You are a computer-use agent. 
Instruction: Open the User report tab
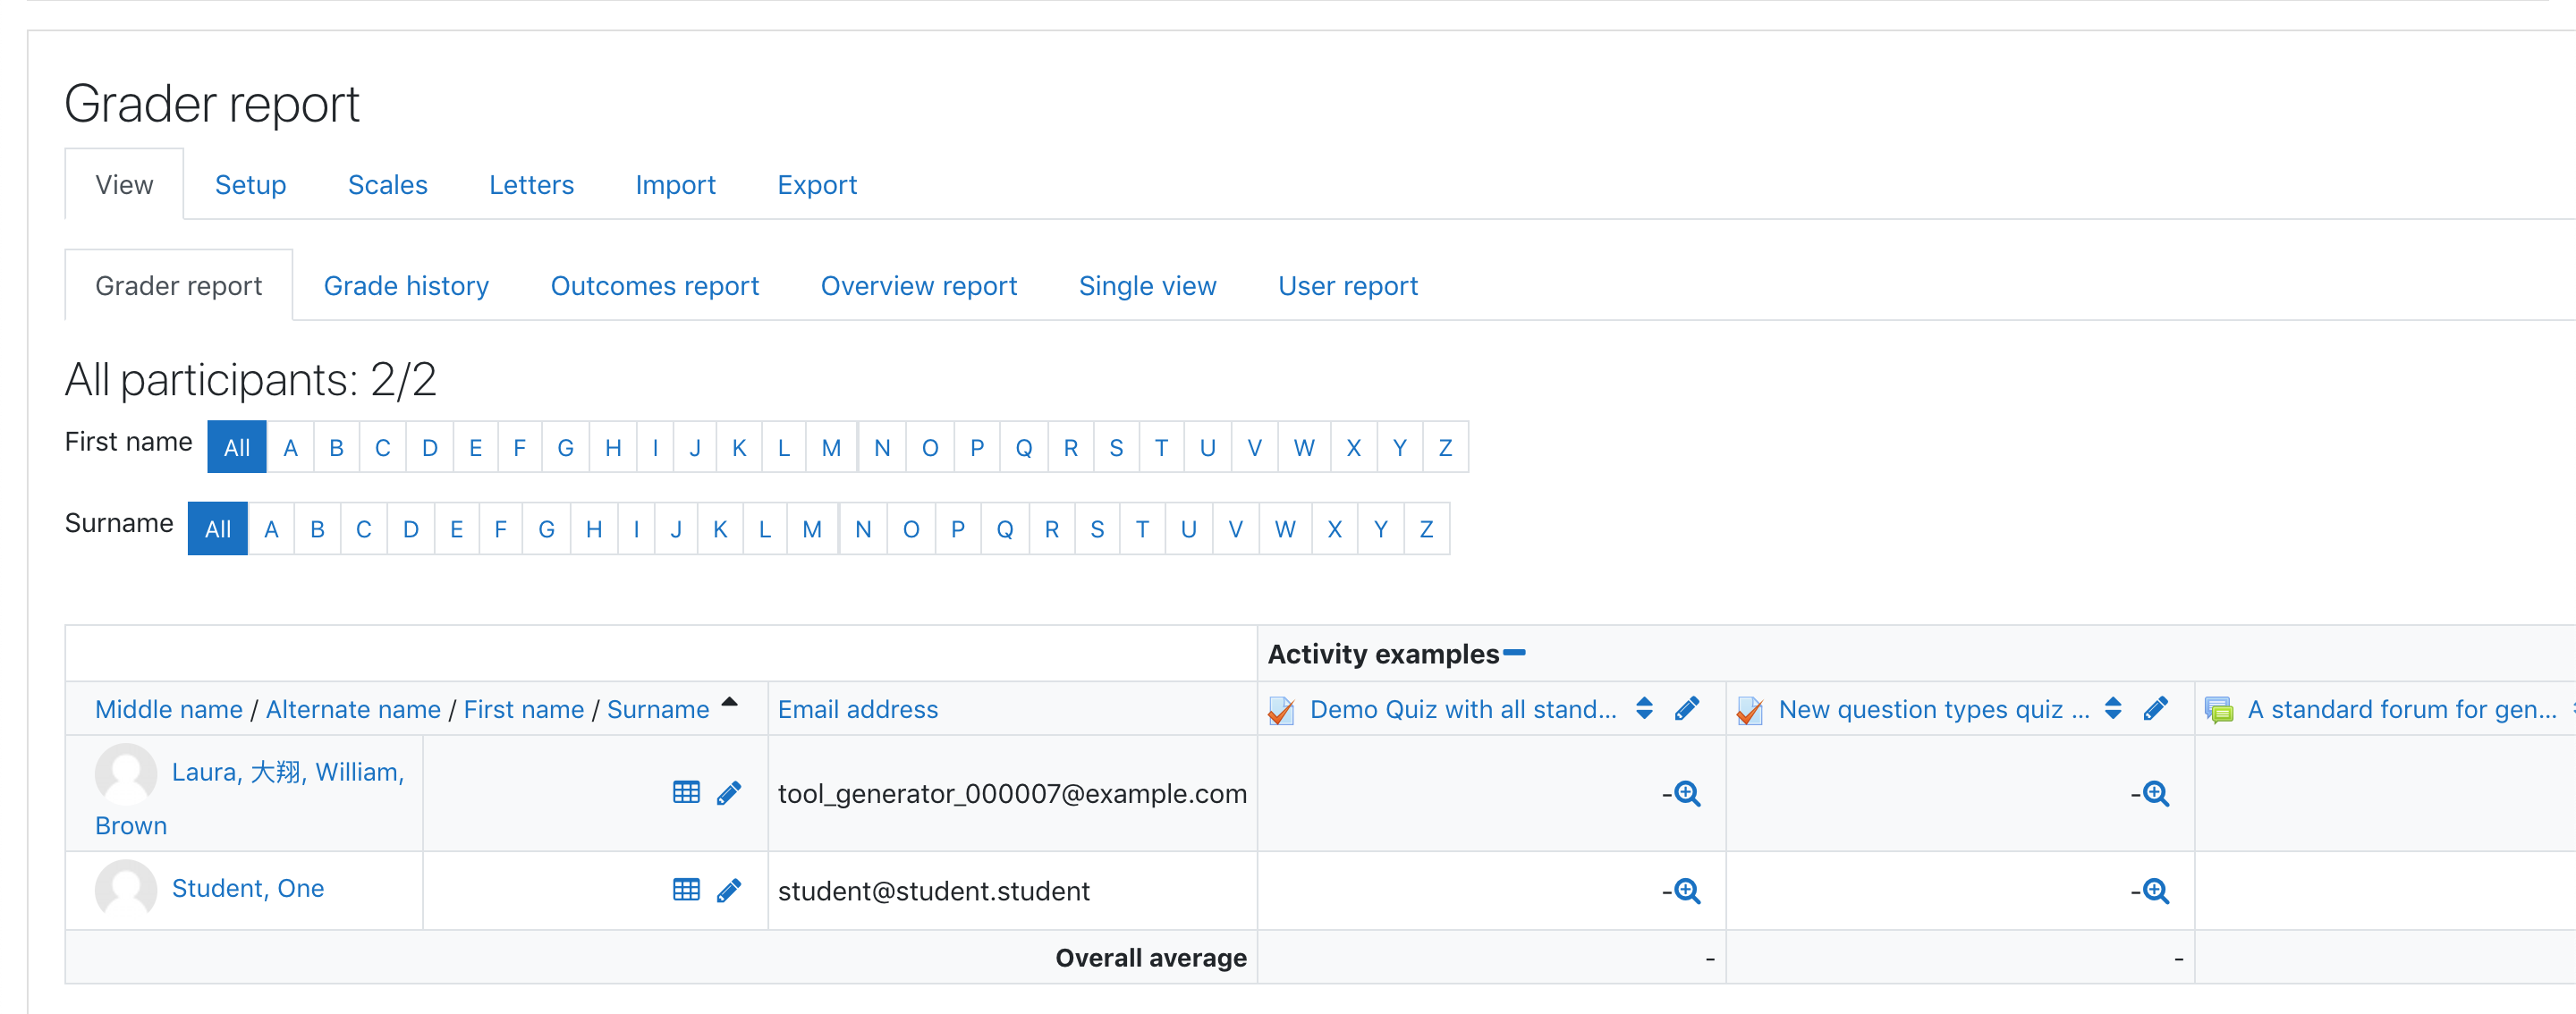[x=1348, y=286]
